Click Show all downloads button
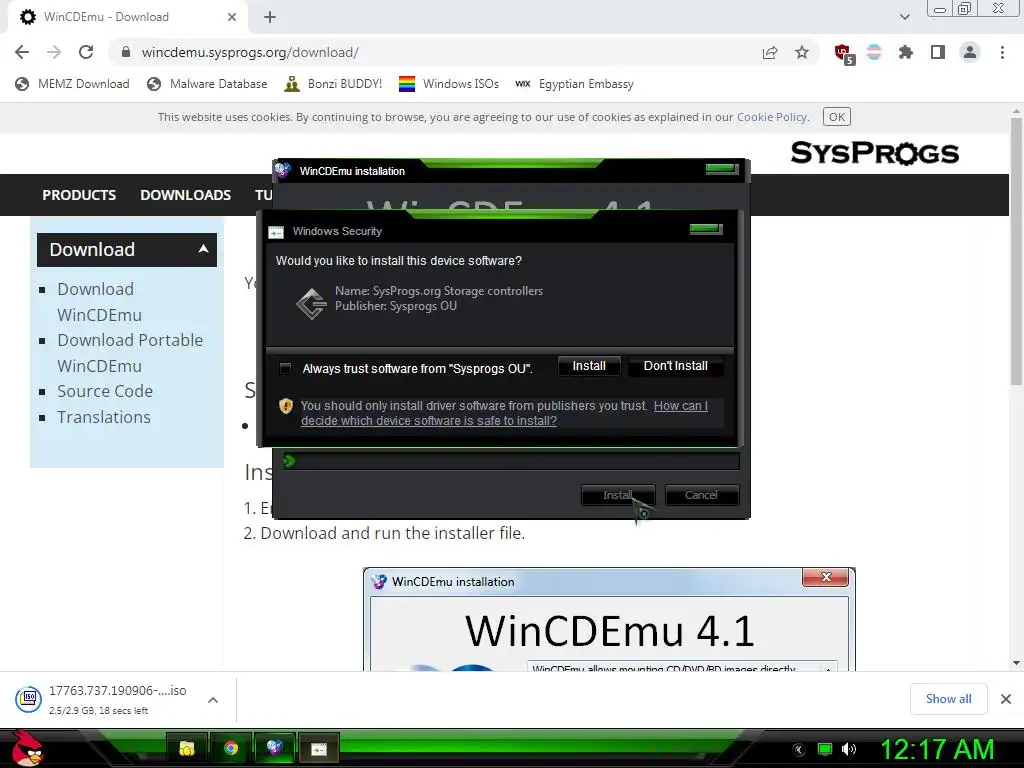Viewport: 1024px width, 768px height. [x=948, y=699]
